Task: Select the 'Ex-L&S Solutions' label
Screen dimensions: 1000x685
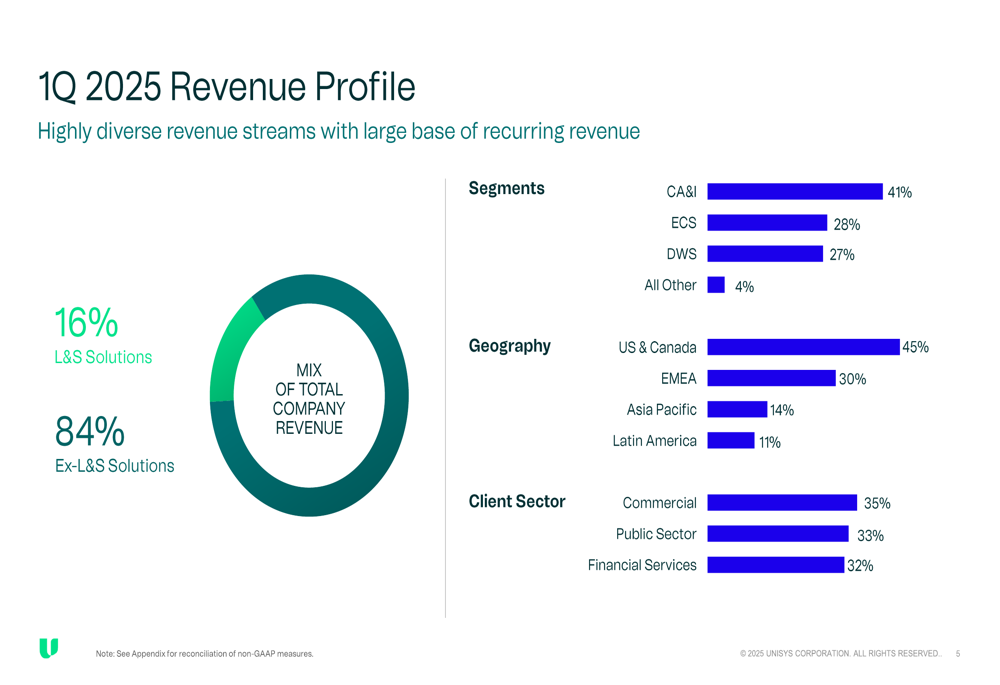Action: click(x=114, y=466)
